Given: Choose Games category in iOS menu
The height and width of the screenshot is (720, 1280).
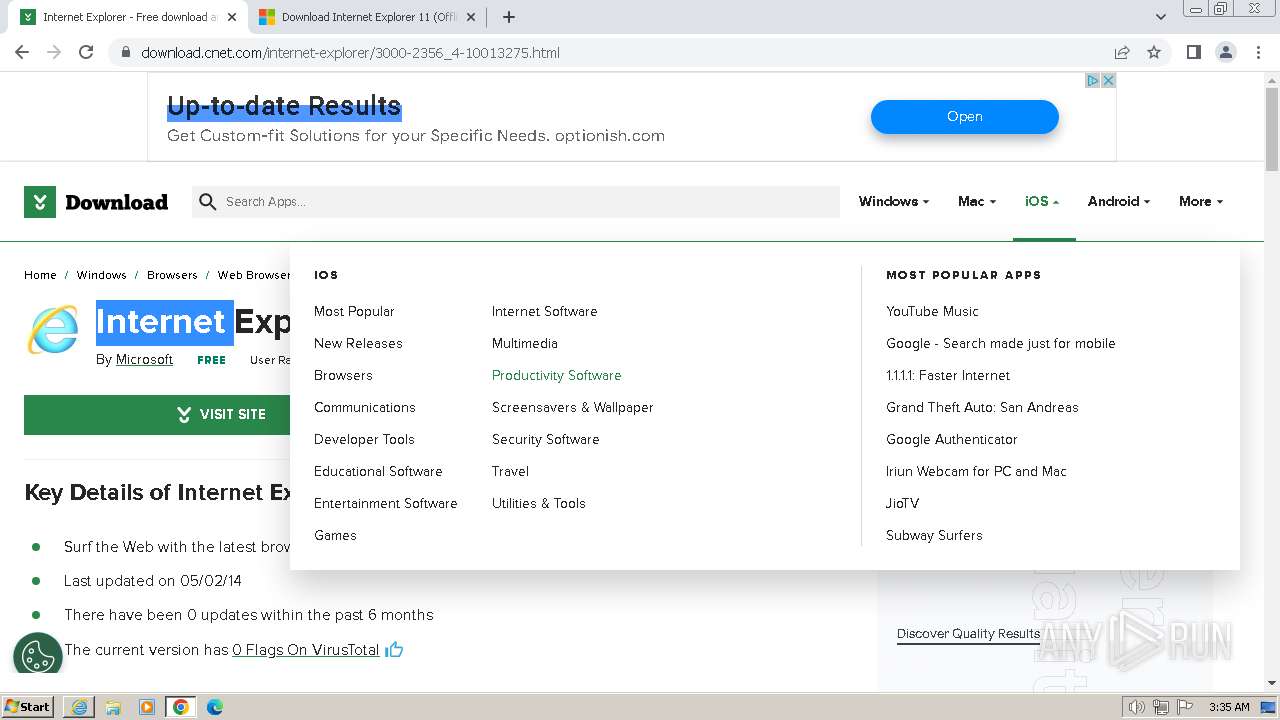Looking at the screenshot, I should (335, 535).
